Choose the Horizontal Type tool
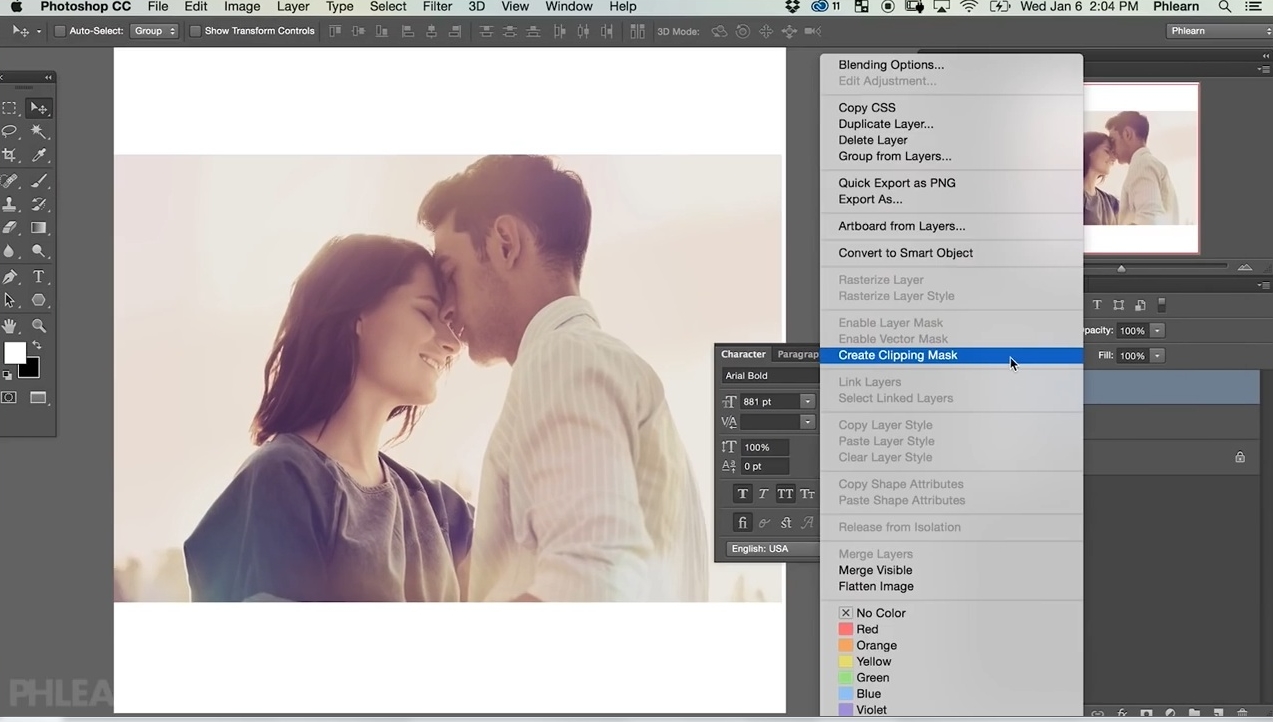The image size is (1273, 722). click(x=39, y=277)
